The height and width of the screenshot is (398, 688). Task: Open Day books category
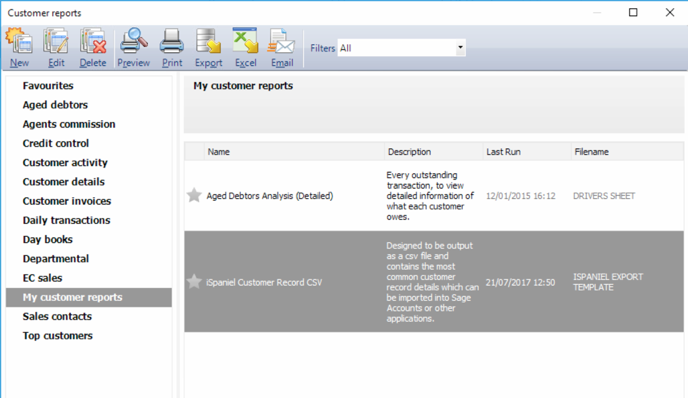click(47, 240)
